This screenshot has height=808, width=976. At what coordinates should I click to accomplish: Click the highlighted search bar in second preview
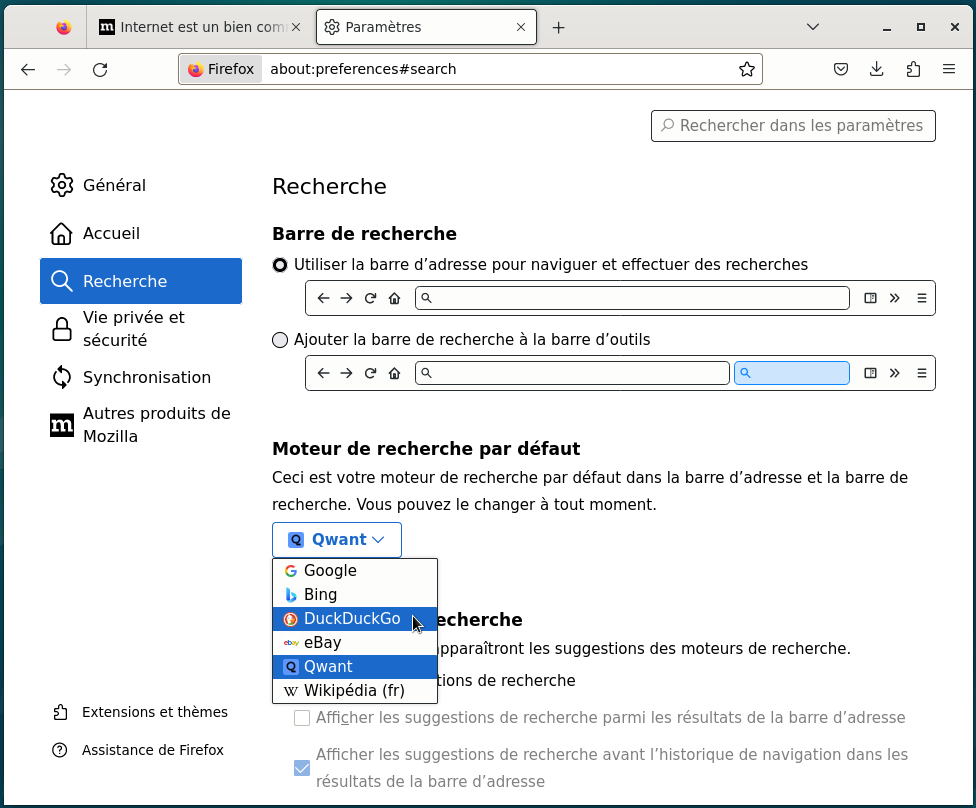pos(792,373)
